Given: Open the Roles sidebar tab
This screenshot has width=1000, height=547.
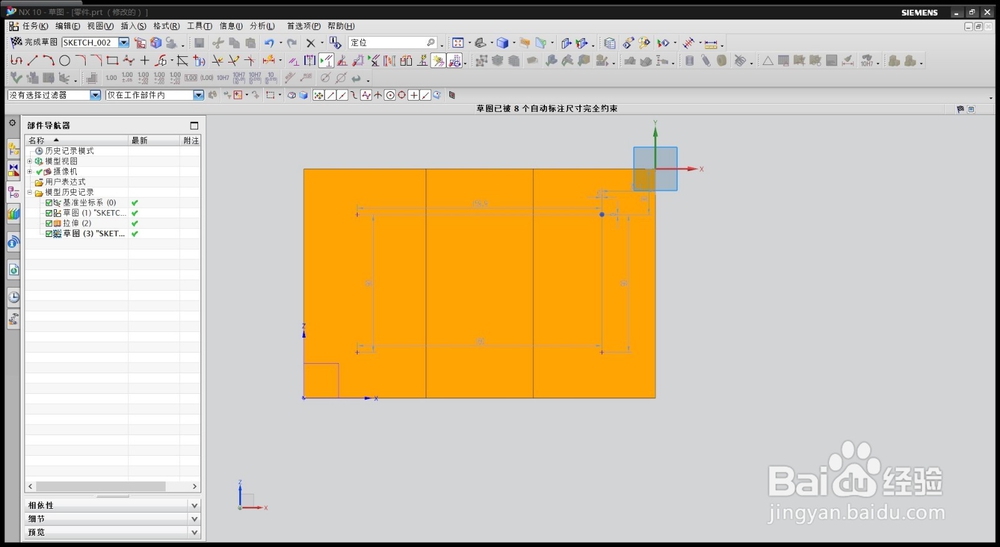Looking at the screenshot, I should coord(13,319).
